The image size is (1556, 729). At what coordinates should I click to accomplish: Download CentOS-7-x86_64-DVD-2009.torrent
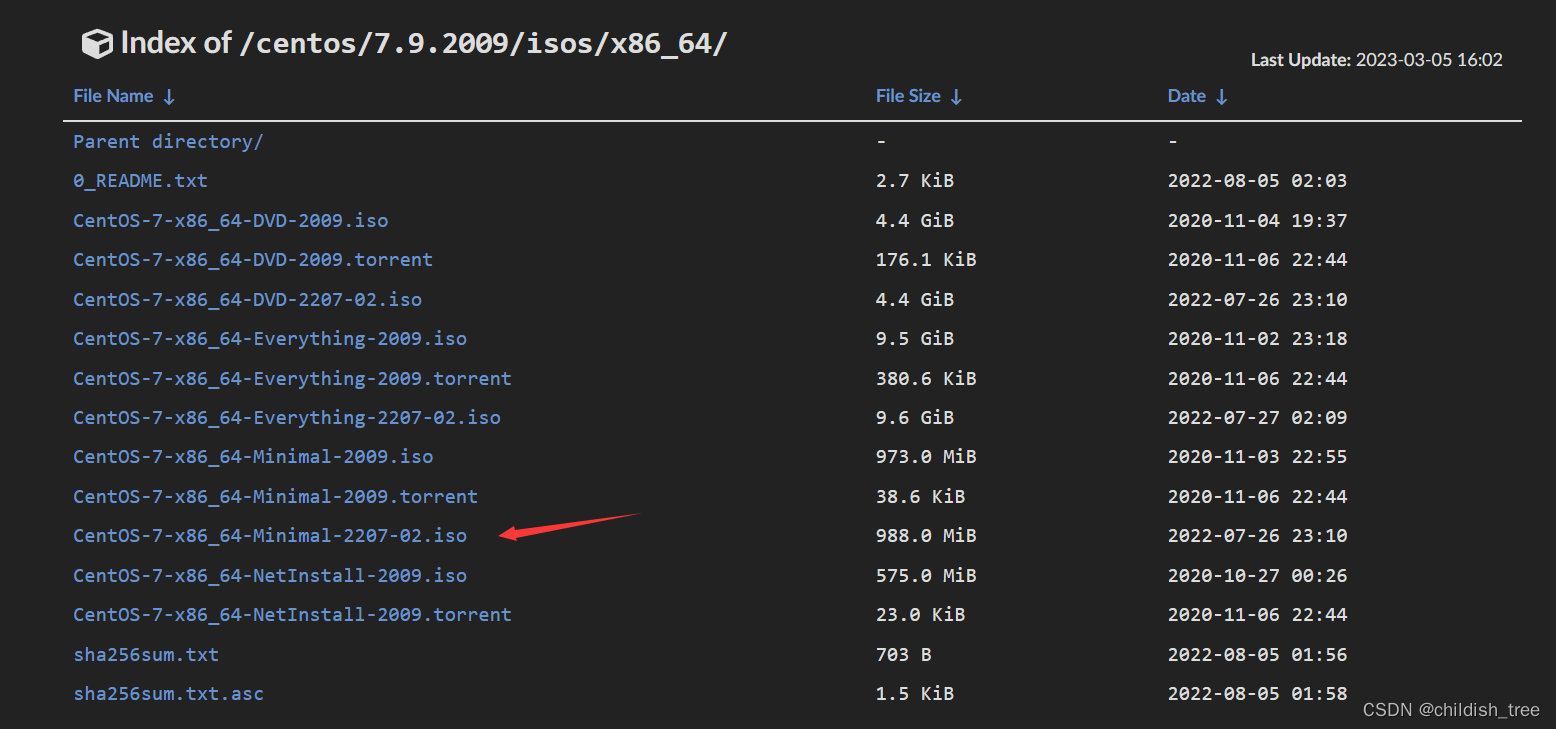253,260
